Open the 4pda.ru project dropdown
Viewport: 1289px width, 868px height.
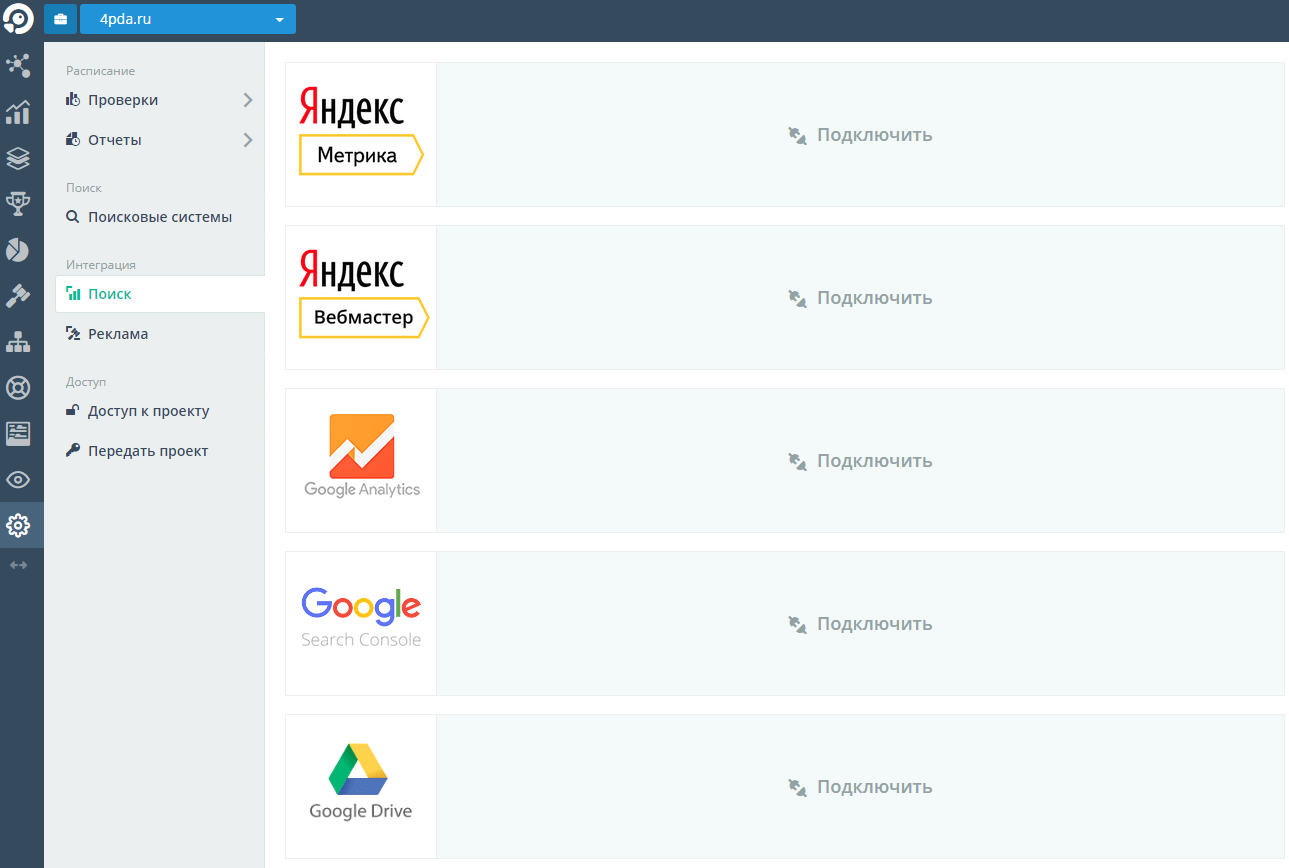click(x=188, y=19)
